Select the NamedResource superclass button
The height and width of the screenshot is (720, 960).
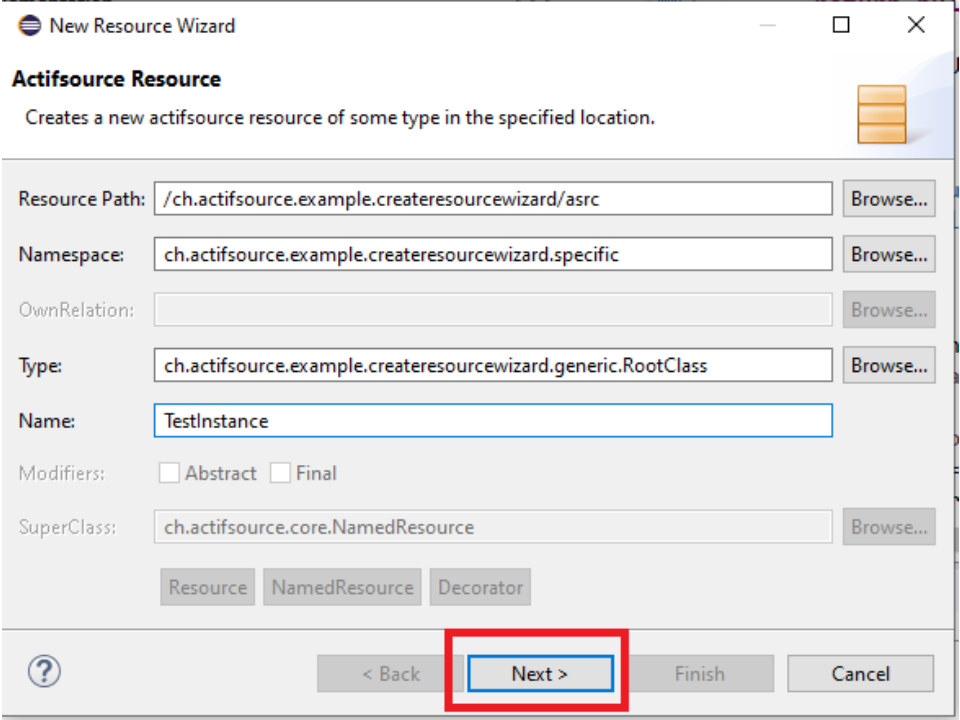pyautogui.click(x=343, y=588)
